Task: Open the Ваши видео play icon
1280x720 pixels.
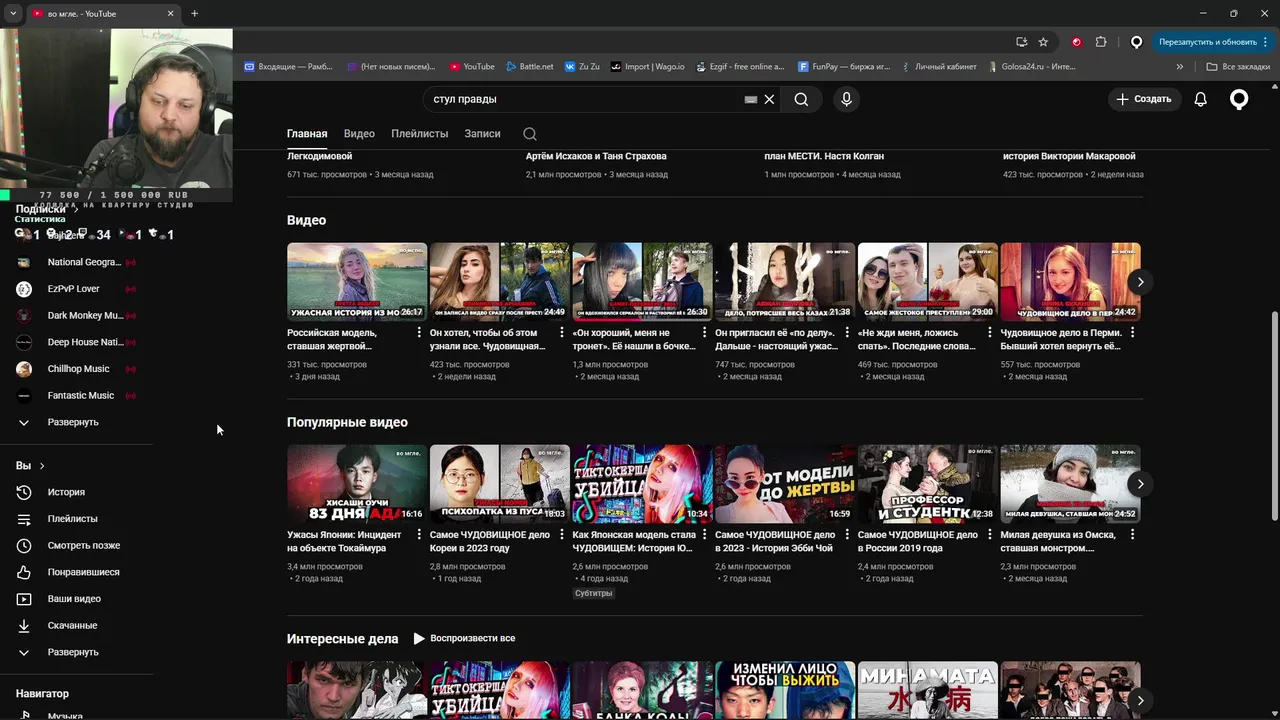Action: pos(24,599)
